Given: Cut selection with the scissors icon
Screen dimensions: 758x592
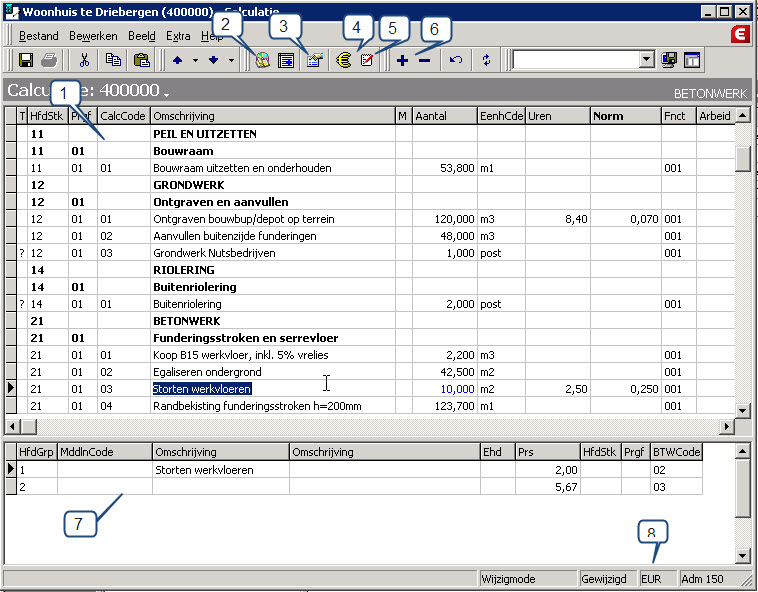Looking at the screenshot, I should click(84, 60).
